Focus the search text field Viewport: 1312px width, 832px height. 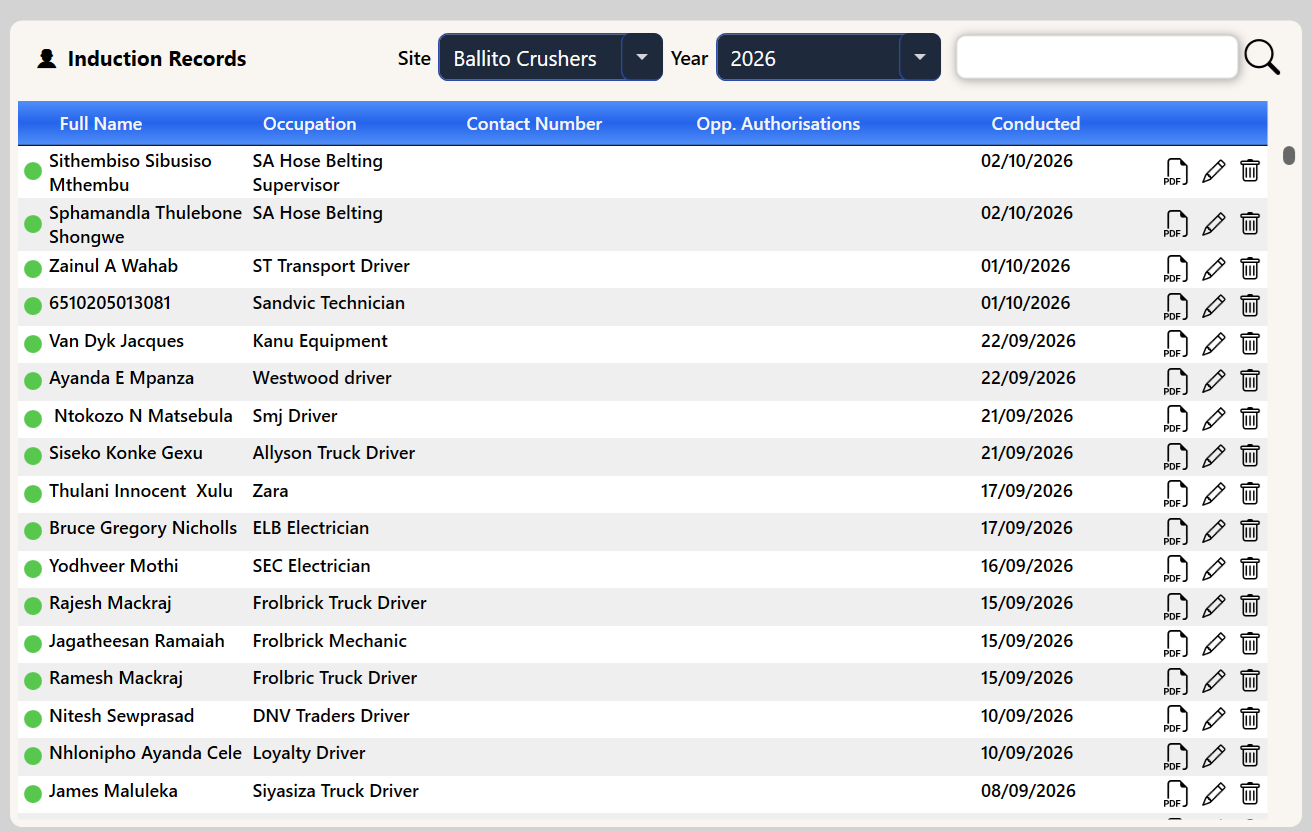pyautogui.click(x=1097, y=57)
